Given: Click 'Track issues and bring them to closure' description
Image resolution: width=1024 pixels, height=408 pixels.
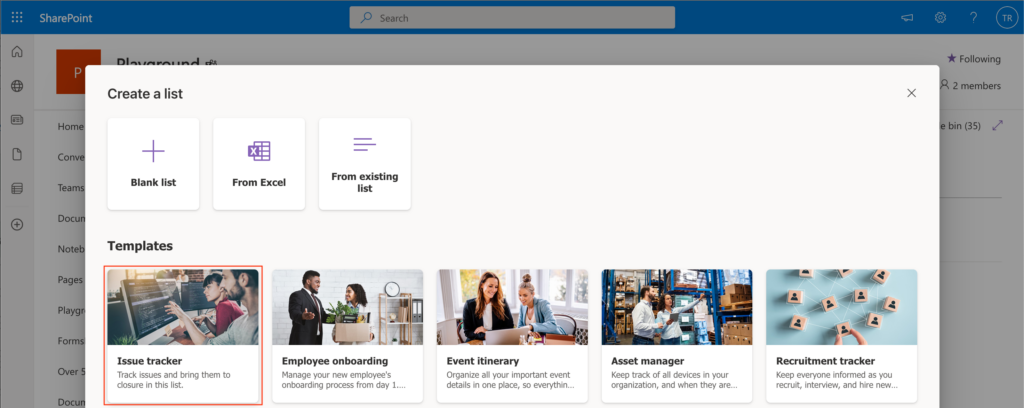Looking at the screenshot, I should 174,380.
